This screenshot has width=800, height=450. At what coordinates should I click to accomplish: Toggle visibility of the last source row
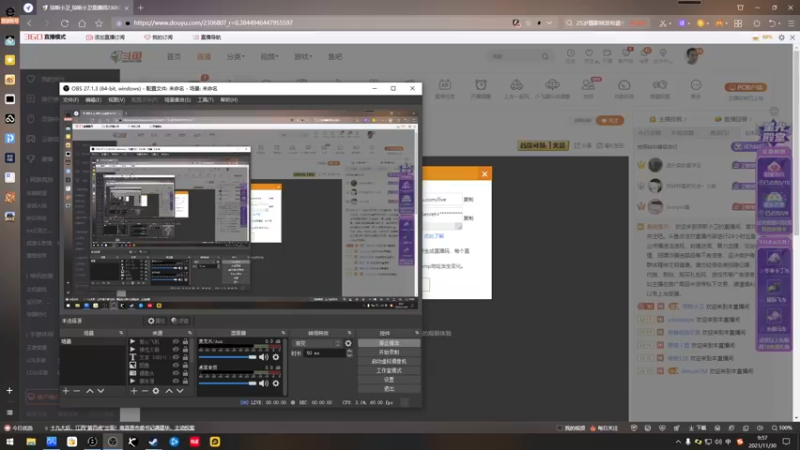pyautogui.click(x=176, y=381)
